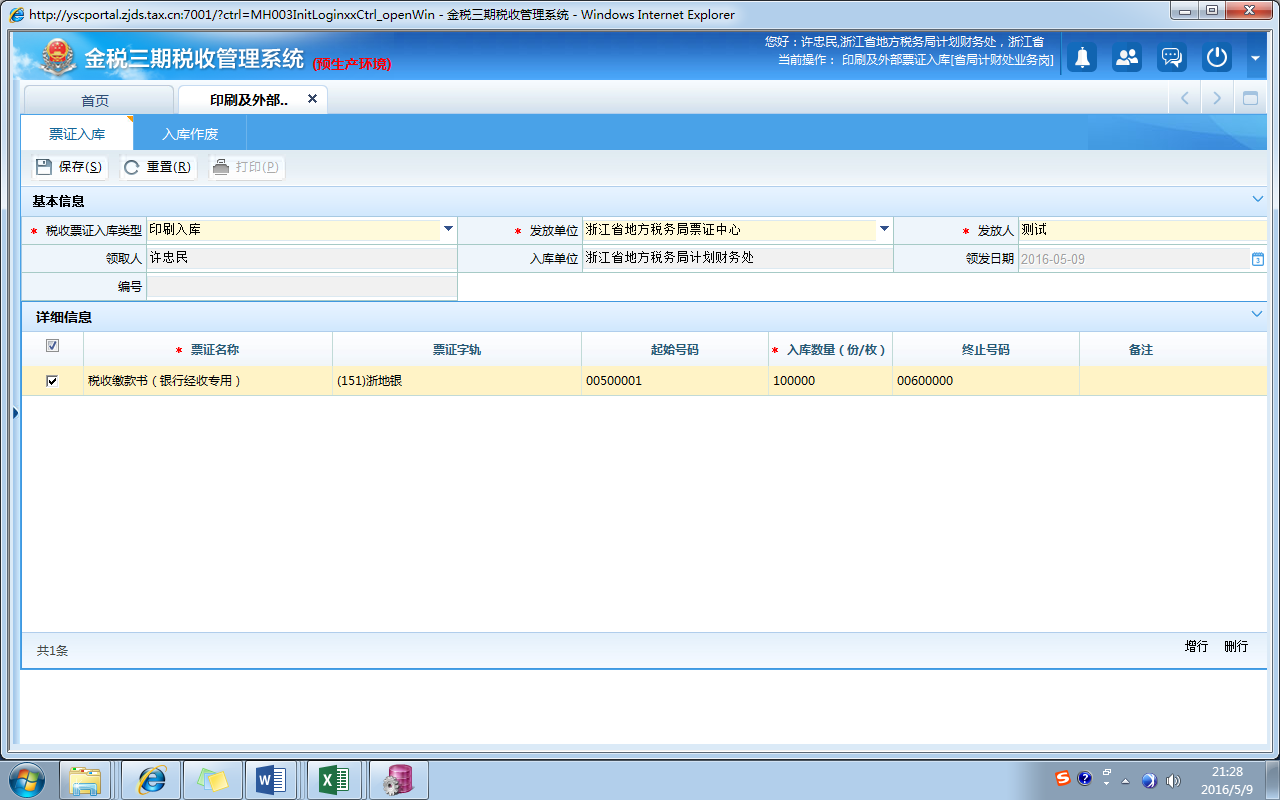Click the 领取人 field
Screen dimensions: 1280x800
[x=301, y=258]
